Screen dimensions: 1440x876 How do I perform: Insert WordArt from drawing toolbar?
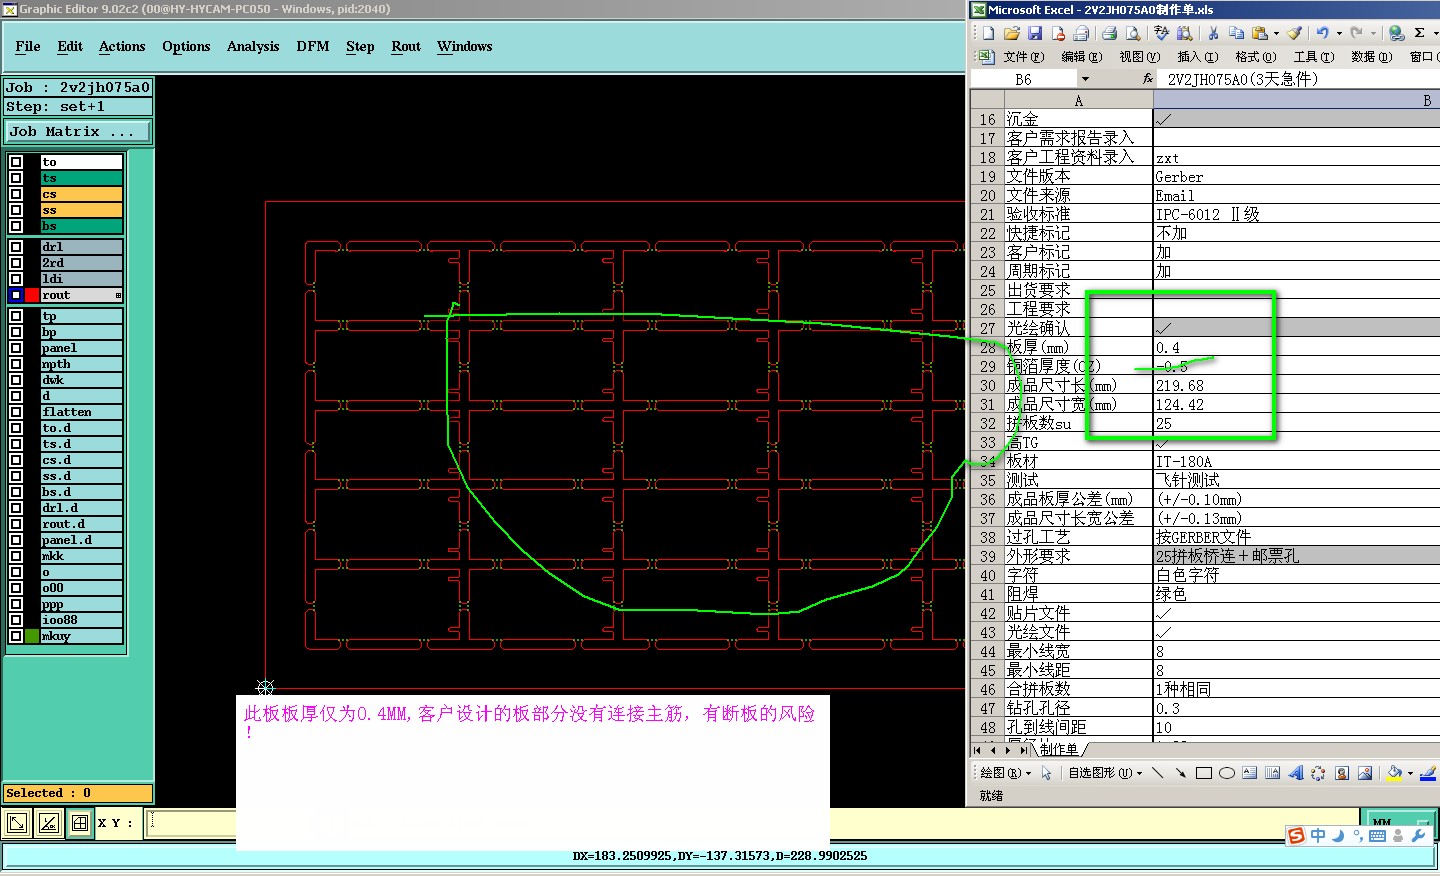tap(1295, 773)
